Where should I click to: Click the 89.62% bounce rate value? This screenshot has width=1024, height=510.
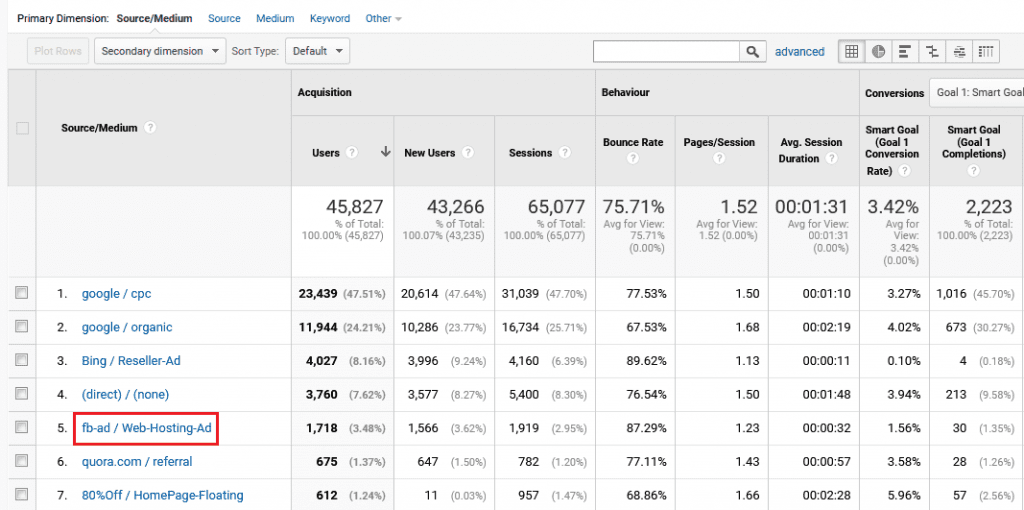(645, 361)
